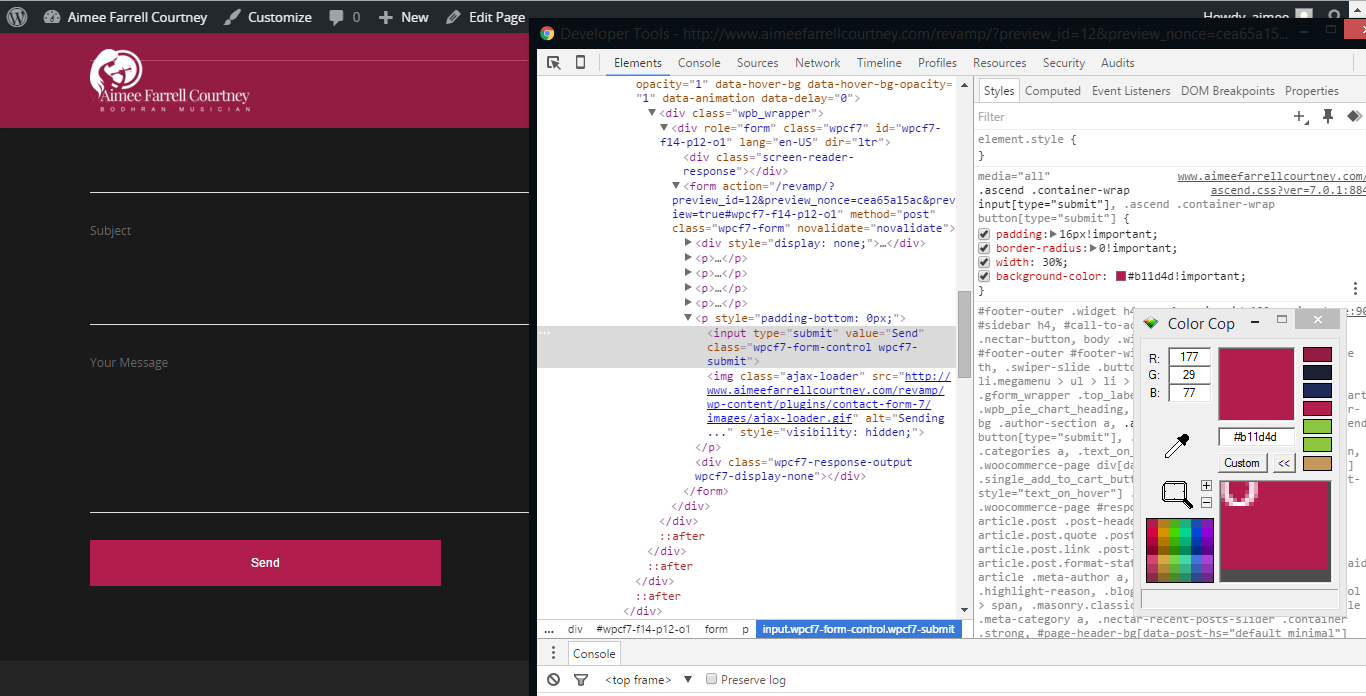Viewport: 1366px width, 696px height.
Task: Disable the background-color CSS property checkbox
Action: coord(984,277)
